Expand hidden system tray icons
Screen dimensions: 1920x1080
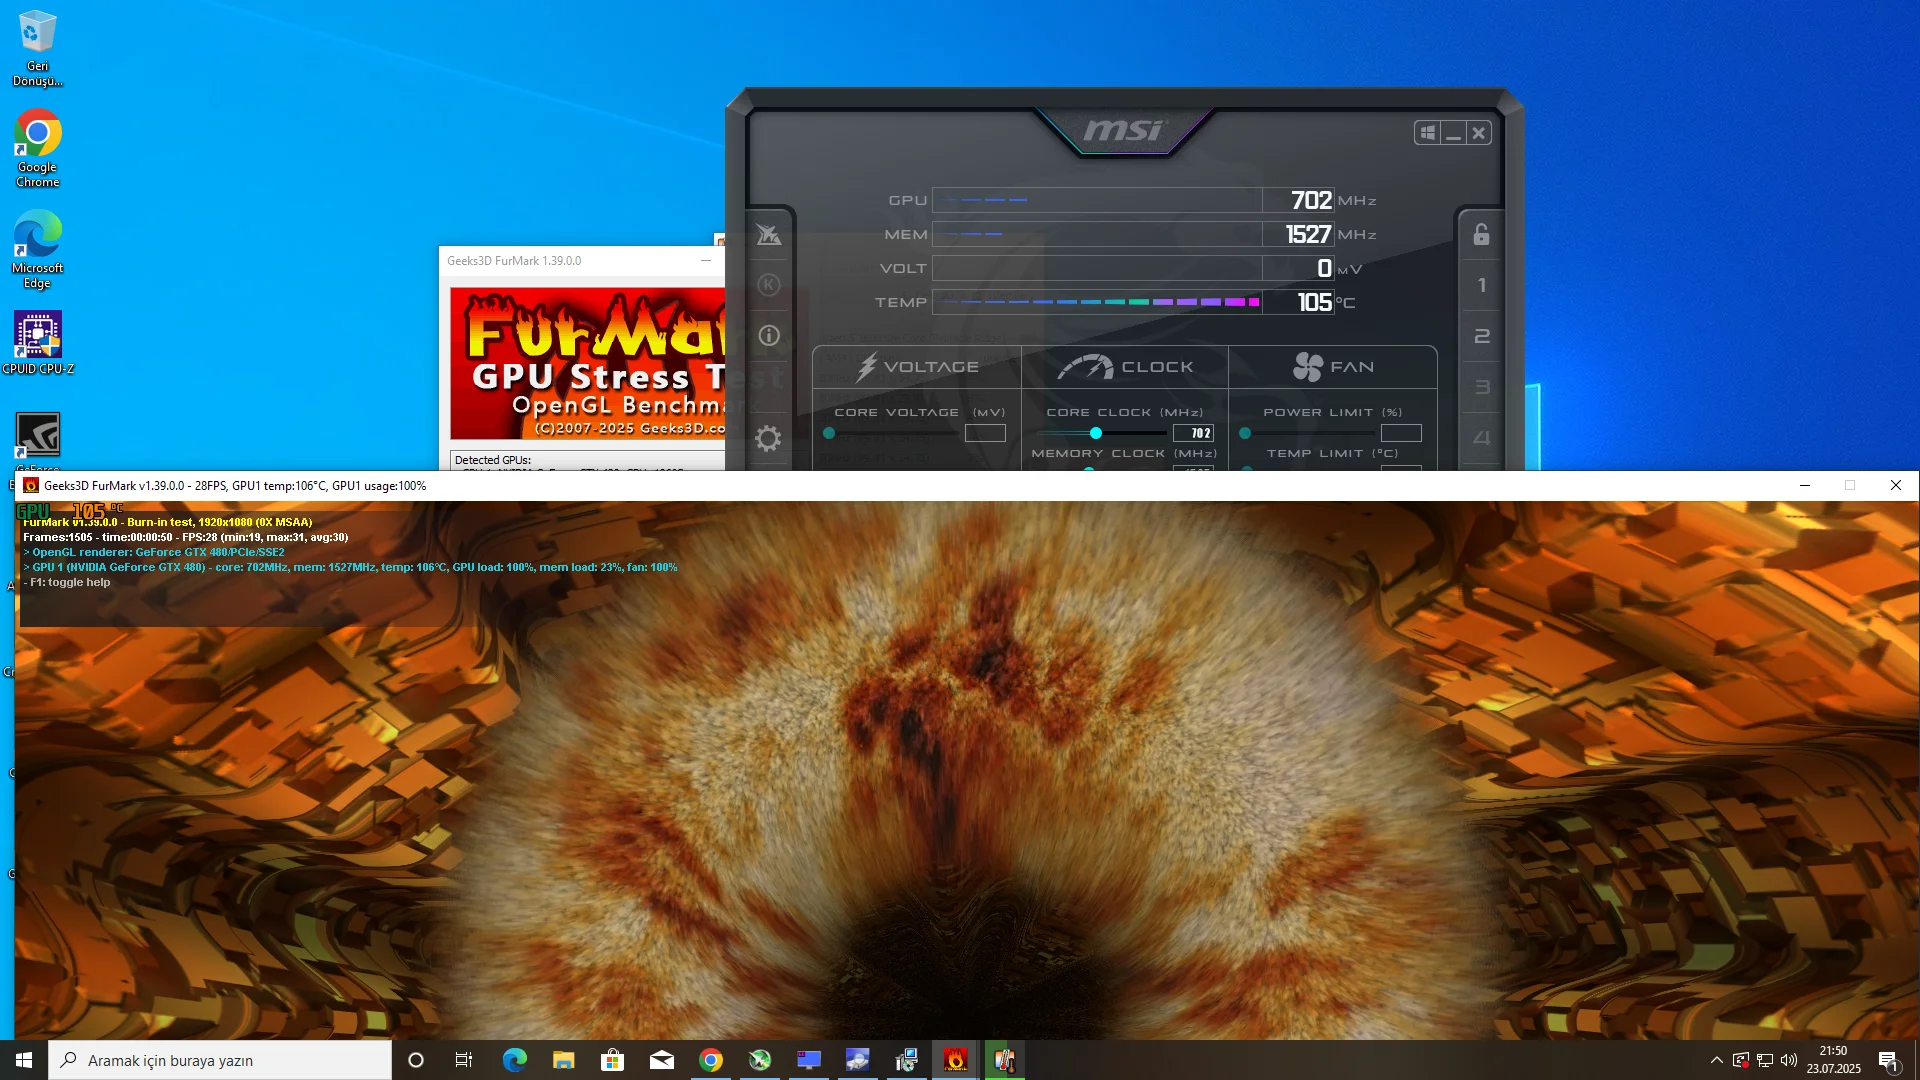click(x=1716, y=1060)
